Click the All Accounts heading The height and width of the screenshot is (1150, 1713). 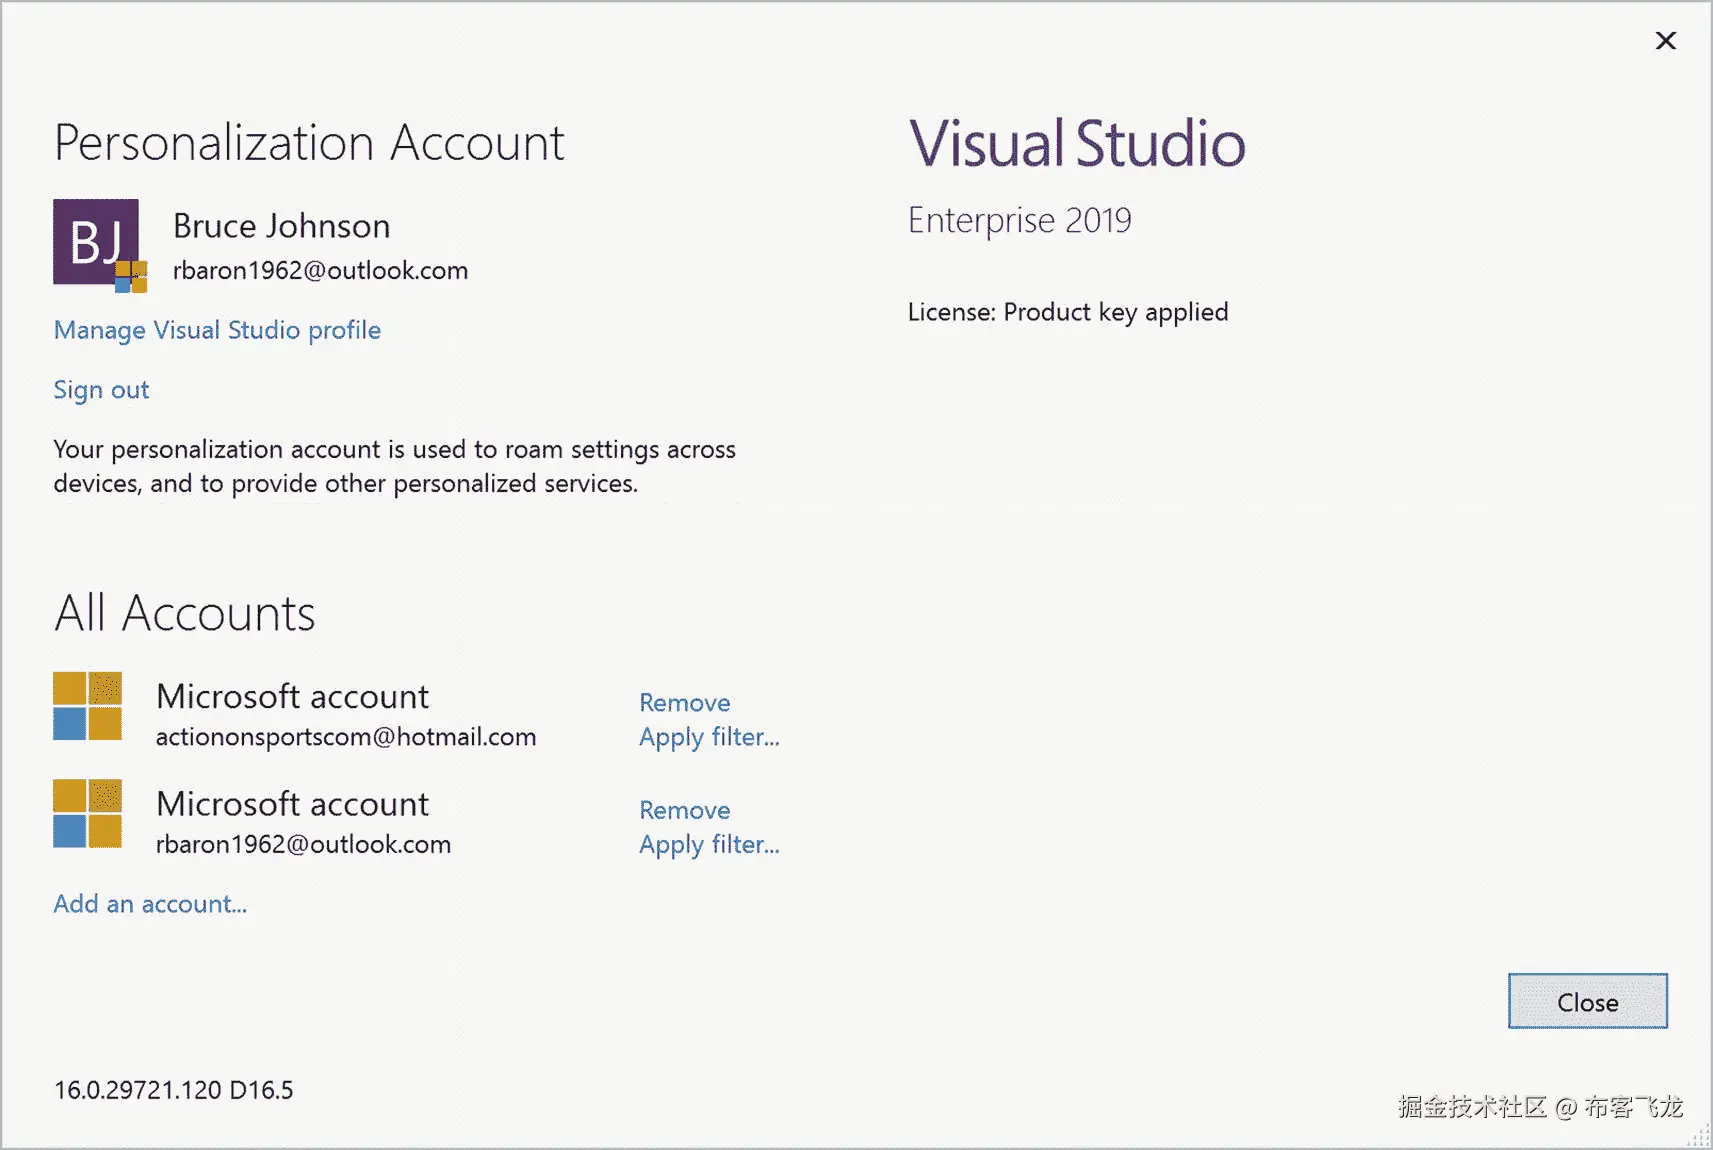[185, 613]
